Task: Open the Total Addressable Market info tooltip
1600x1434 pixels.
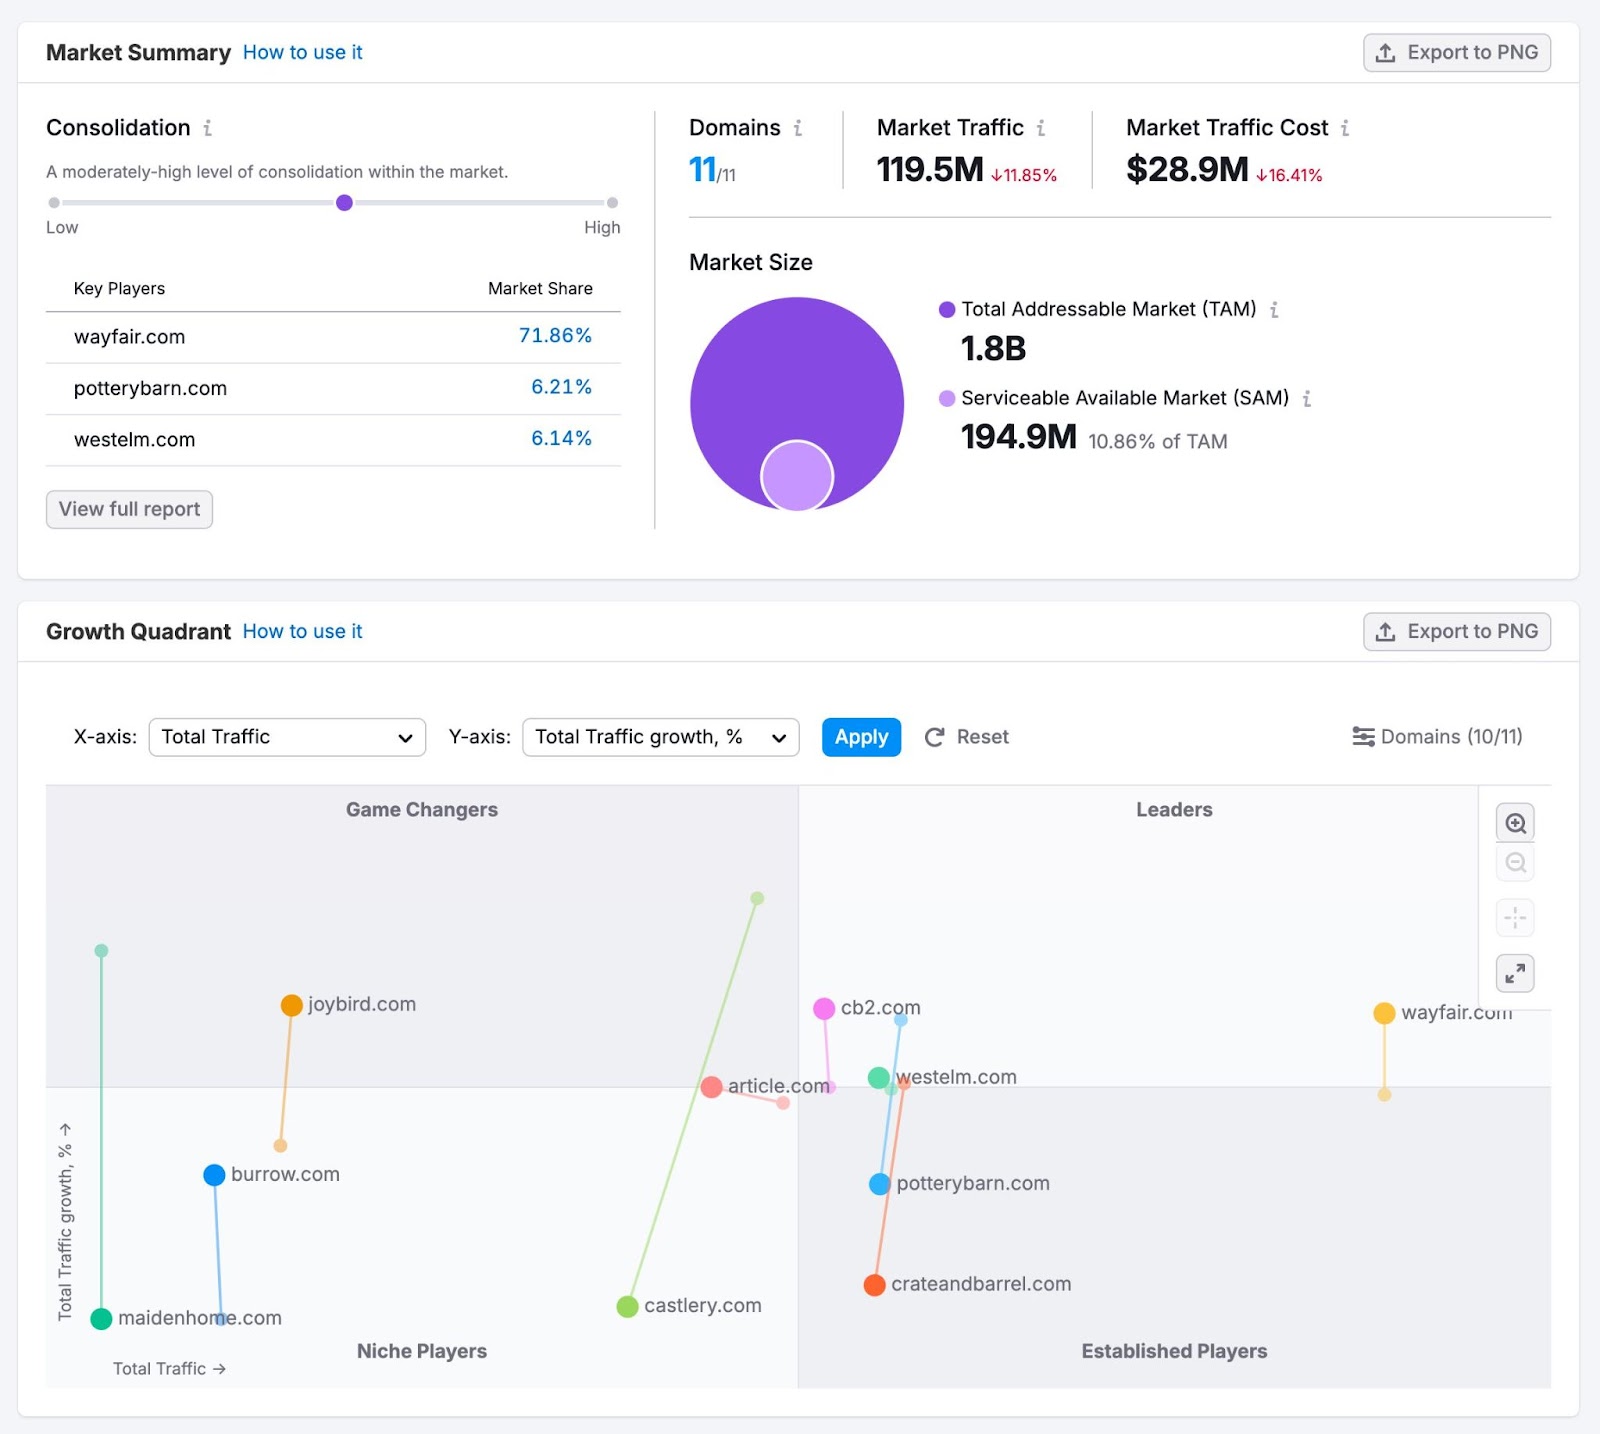Action: (1274, 310)
